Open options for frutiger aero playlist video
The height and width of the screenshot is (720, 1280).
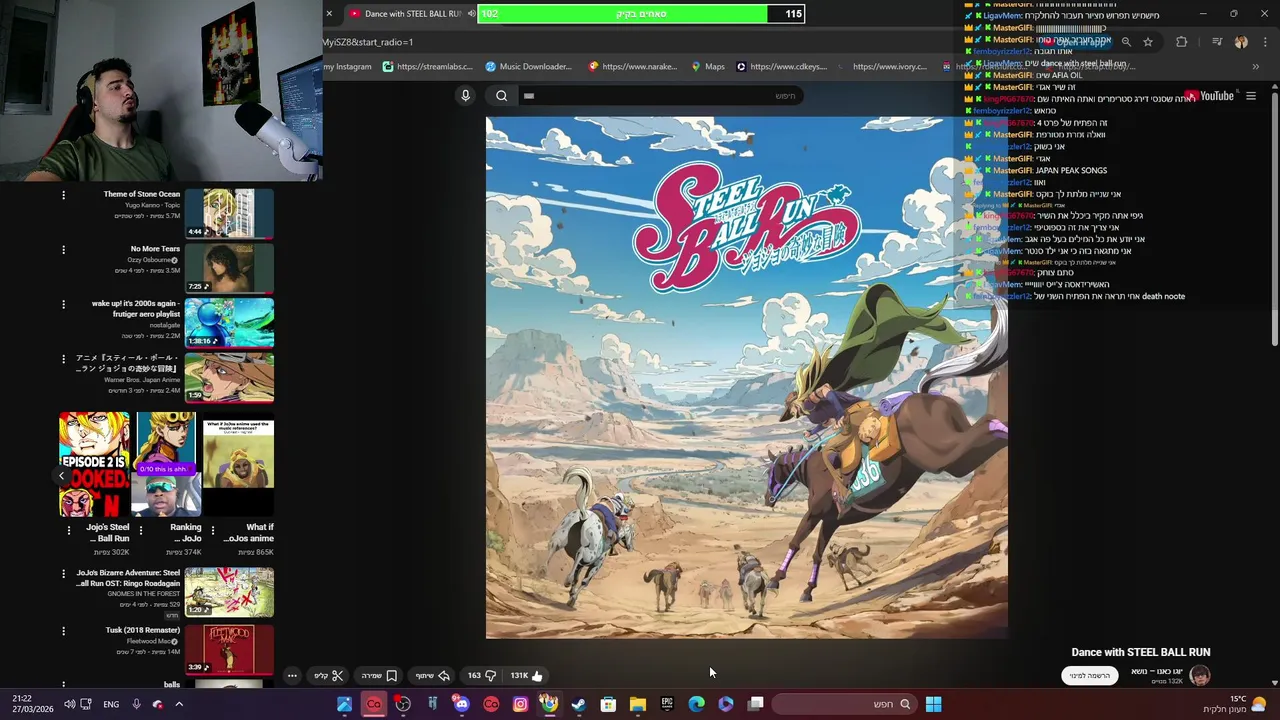click(x=63, y=304)
